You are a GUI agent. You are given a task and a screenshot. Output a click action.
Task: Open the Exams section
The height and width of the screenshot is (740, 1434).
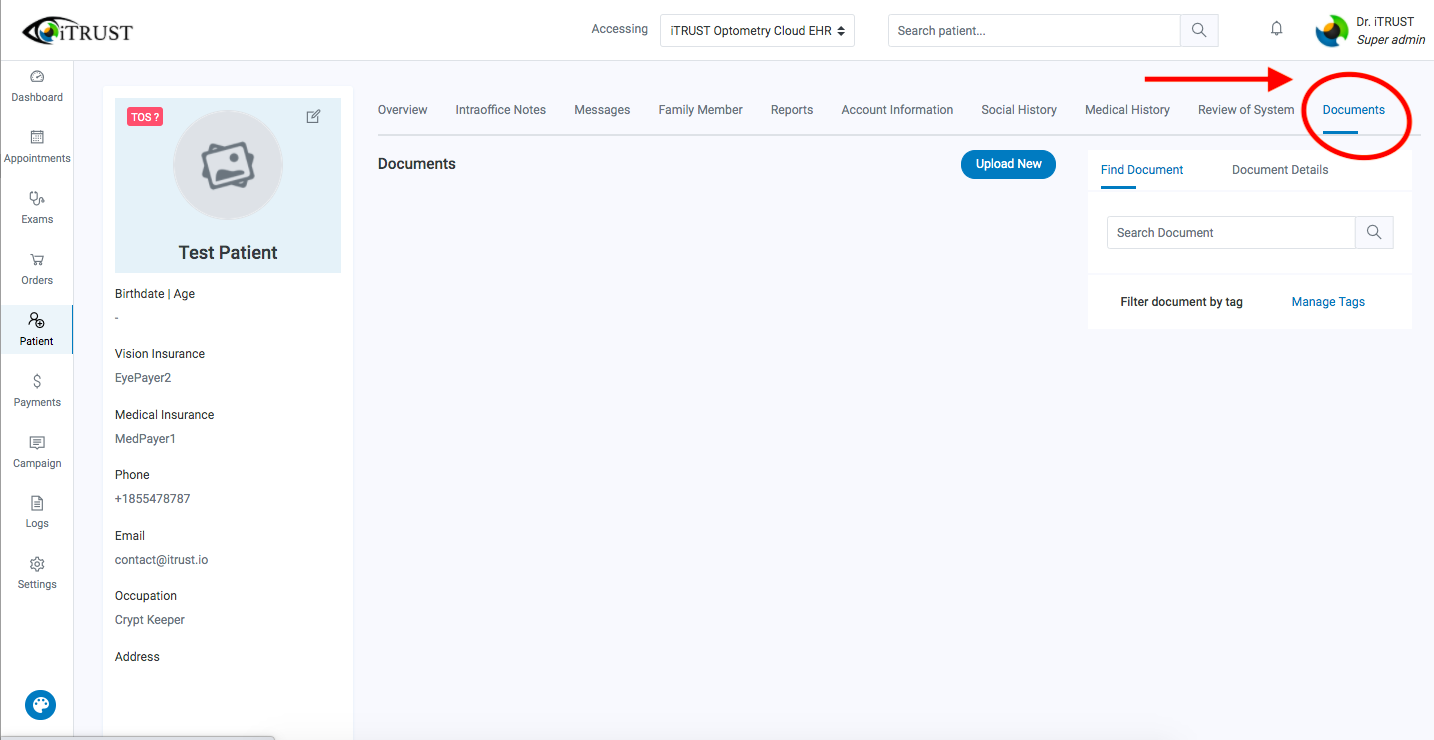click(36, 207)
